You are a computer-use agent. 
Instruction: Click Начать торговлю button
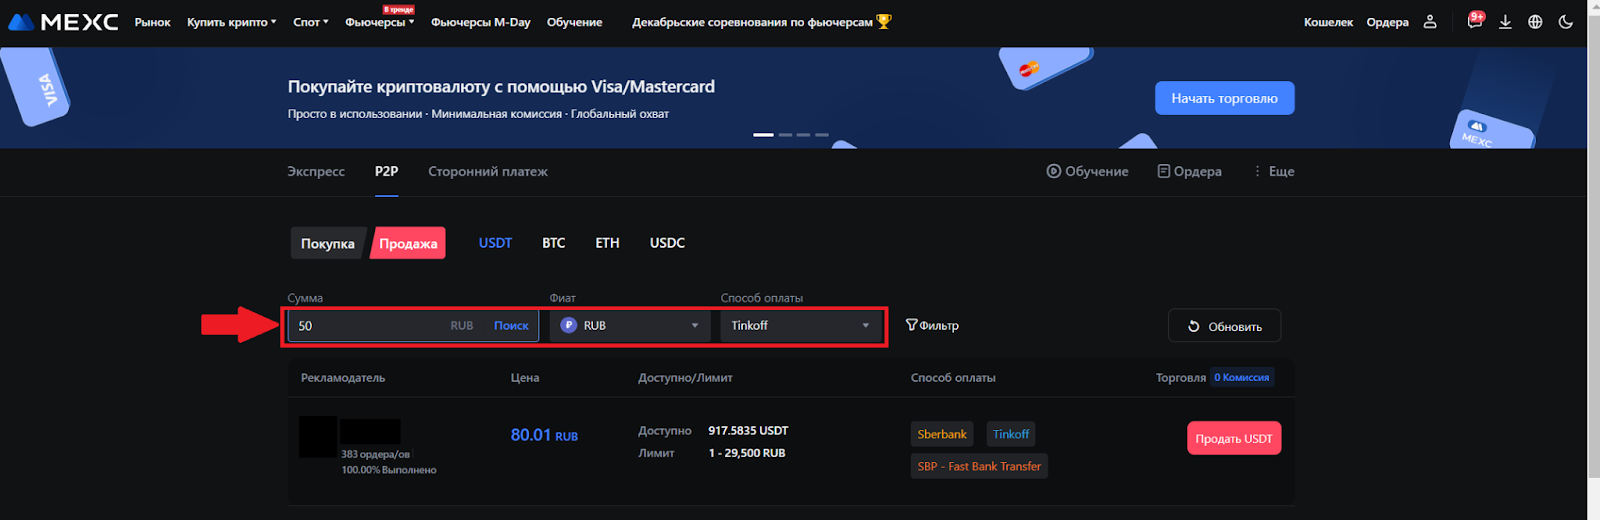tap(1224, 98)
